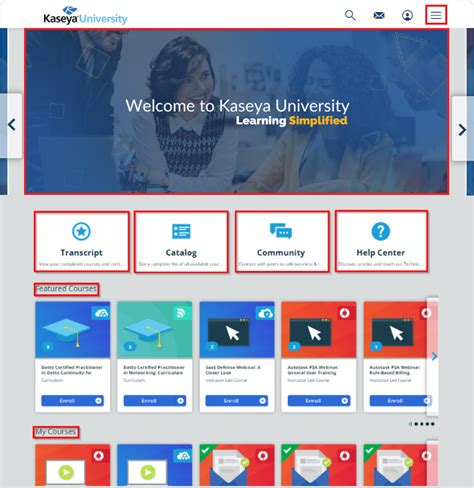Click the My Courses heading
This screenshot has width=474, height=488.
coord(56,432)
